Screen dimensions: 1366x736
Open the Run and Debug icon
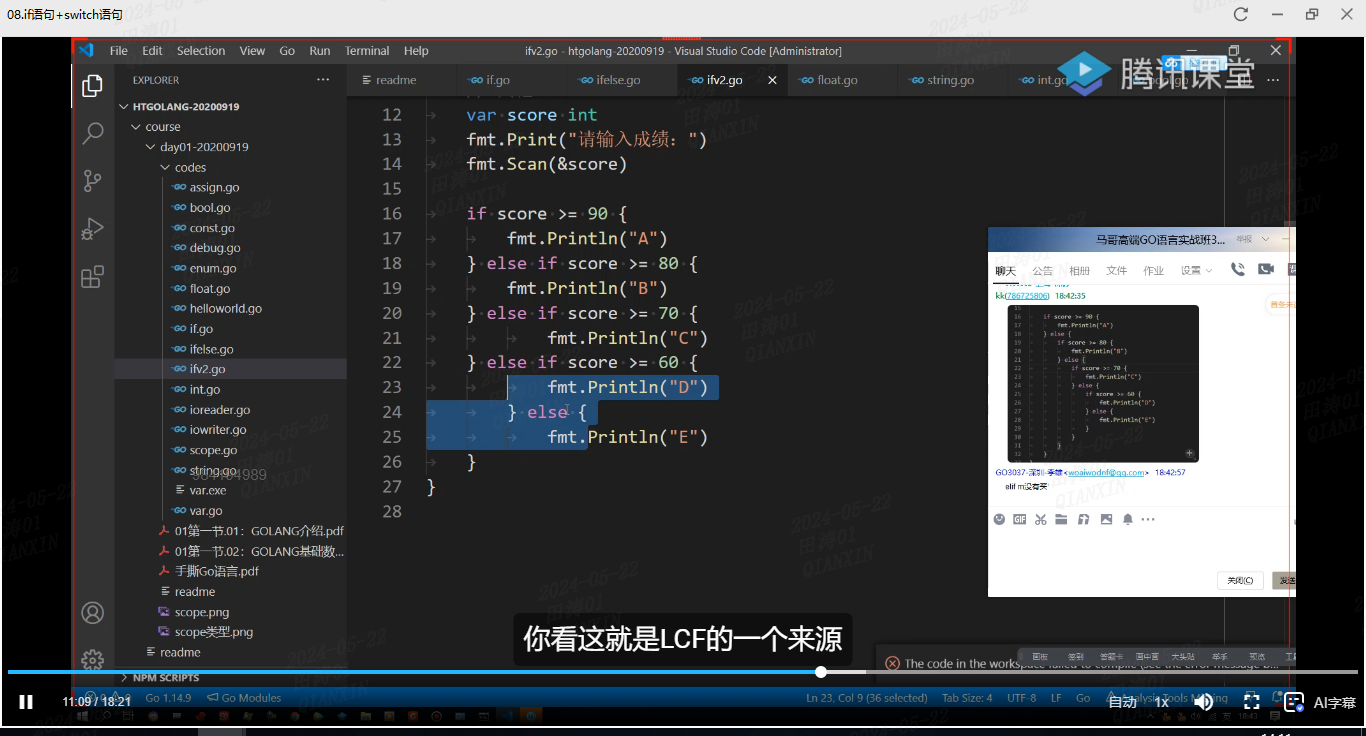tap(92, 228)
